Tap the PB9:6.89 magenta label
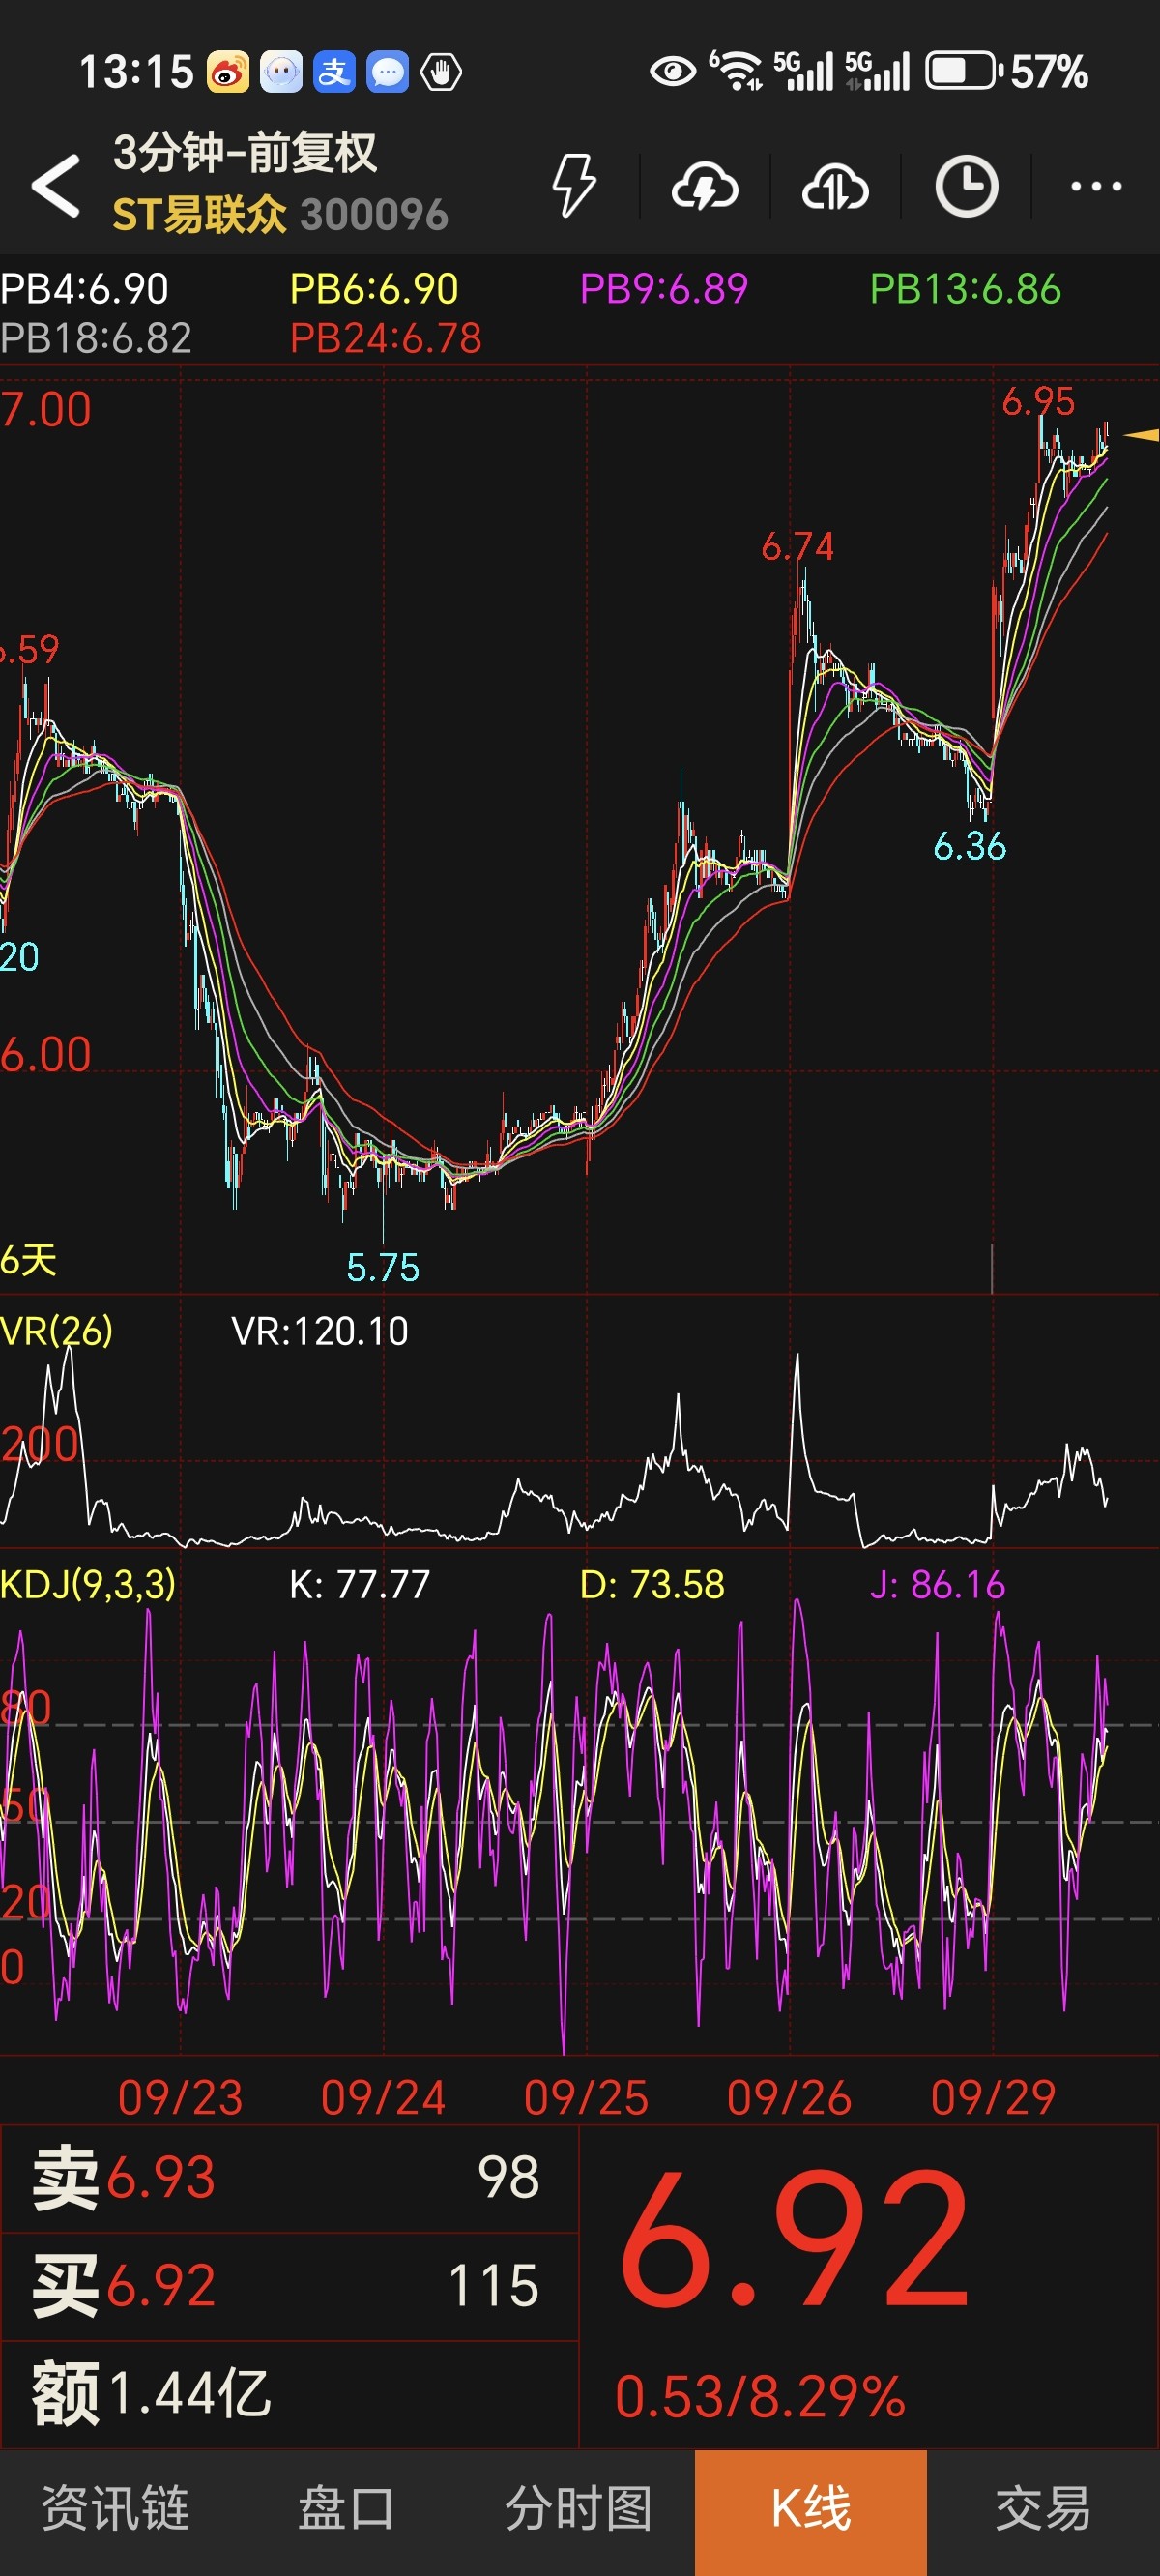The image size is (1160, 2576). click(x=664, y=289)
